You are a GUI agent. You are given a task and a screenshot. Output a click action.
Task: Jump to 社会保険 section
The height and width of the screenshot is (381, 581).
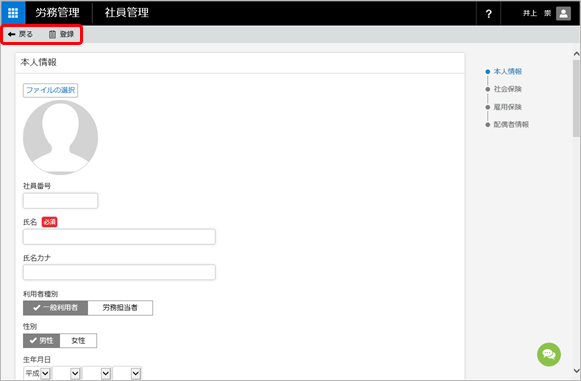coord(508,89)
